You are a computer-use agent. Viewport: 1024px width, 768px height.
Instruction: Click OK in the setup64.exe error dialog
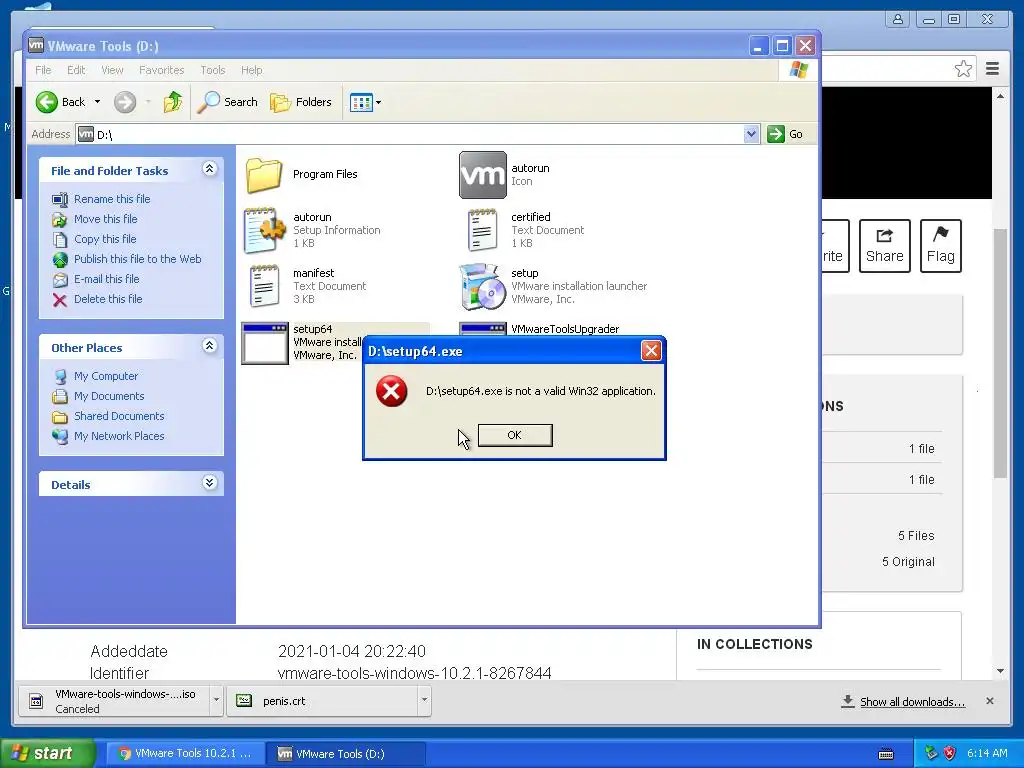click(515, 435)
